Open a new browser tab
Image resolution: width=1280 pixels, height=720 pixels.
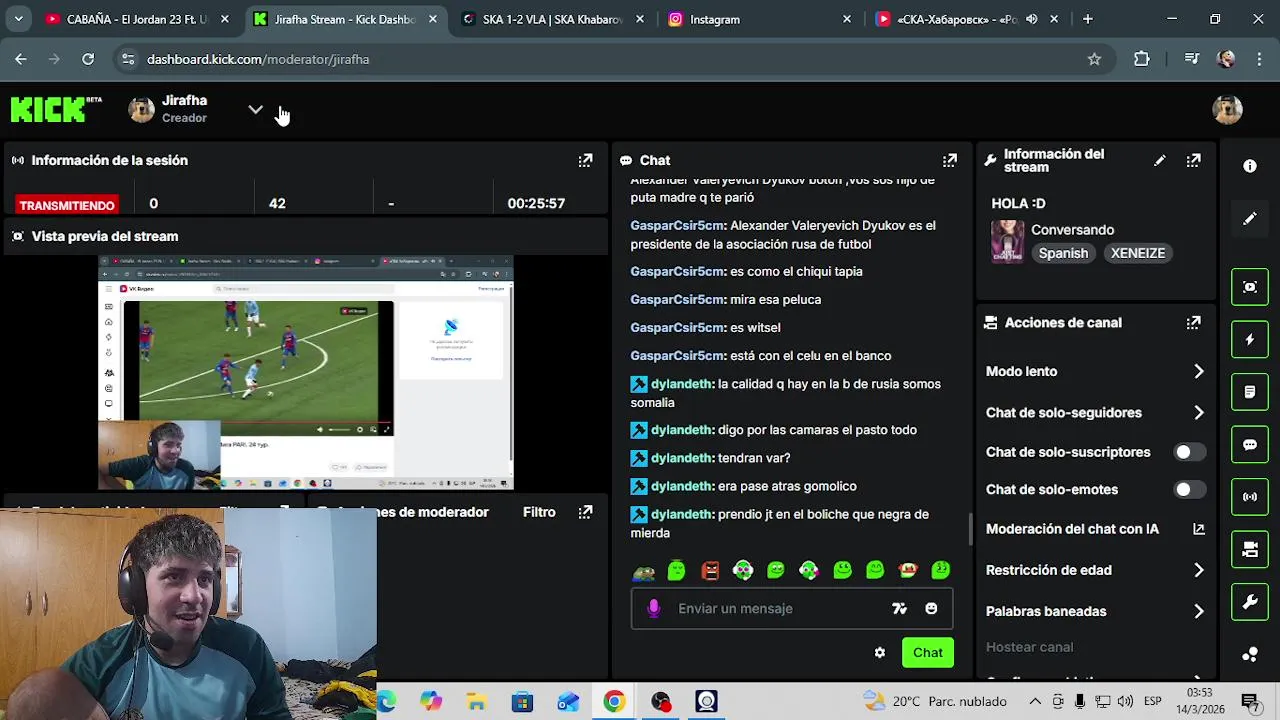(1088, 19)
